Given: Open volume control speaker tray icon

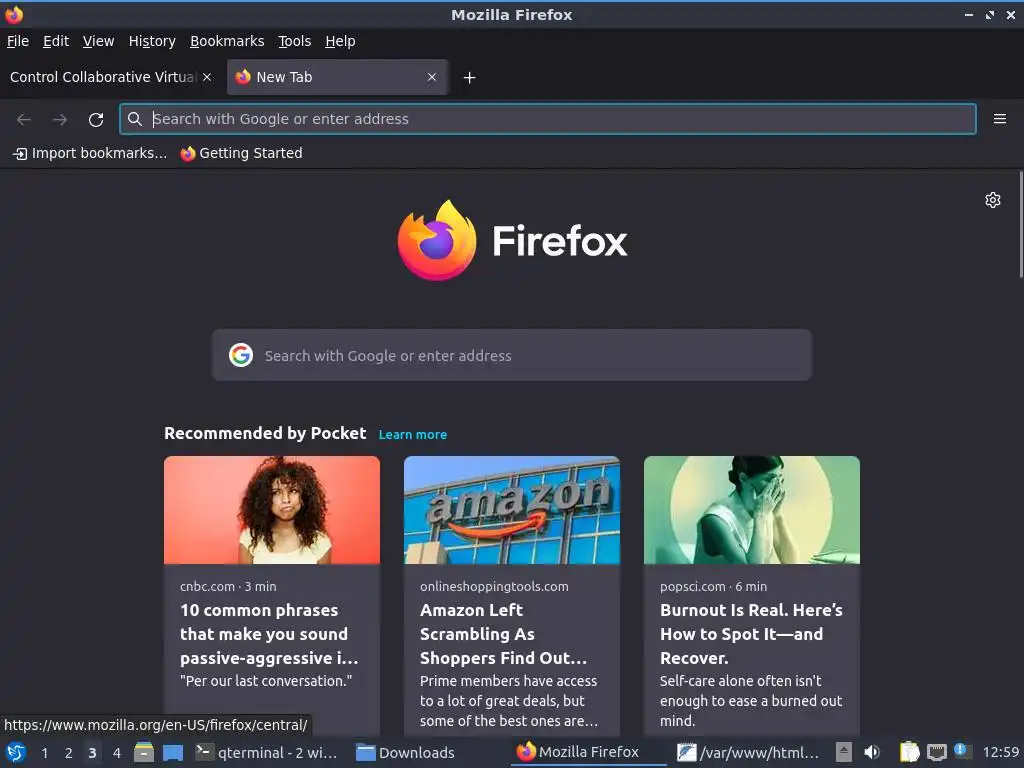Looking at the screenshot, I should point(872,752).
